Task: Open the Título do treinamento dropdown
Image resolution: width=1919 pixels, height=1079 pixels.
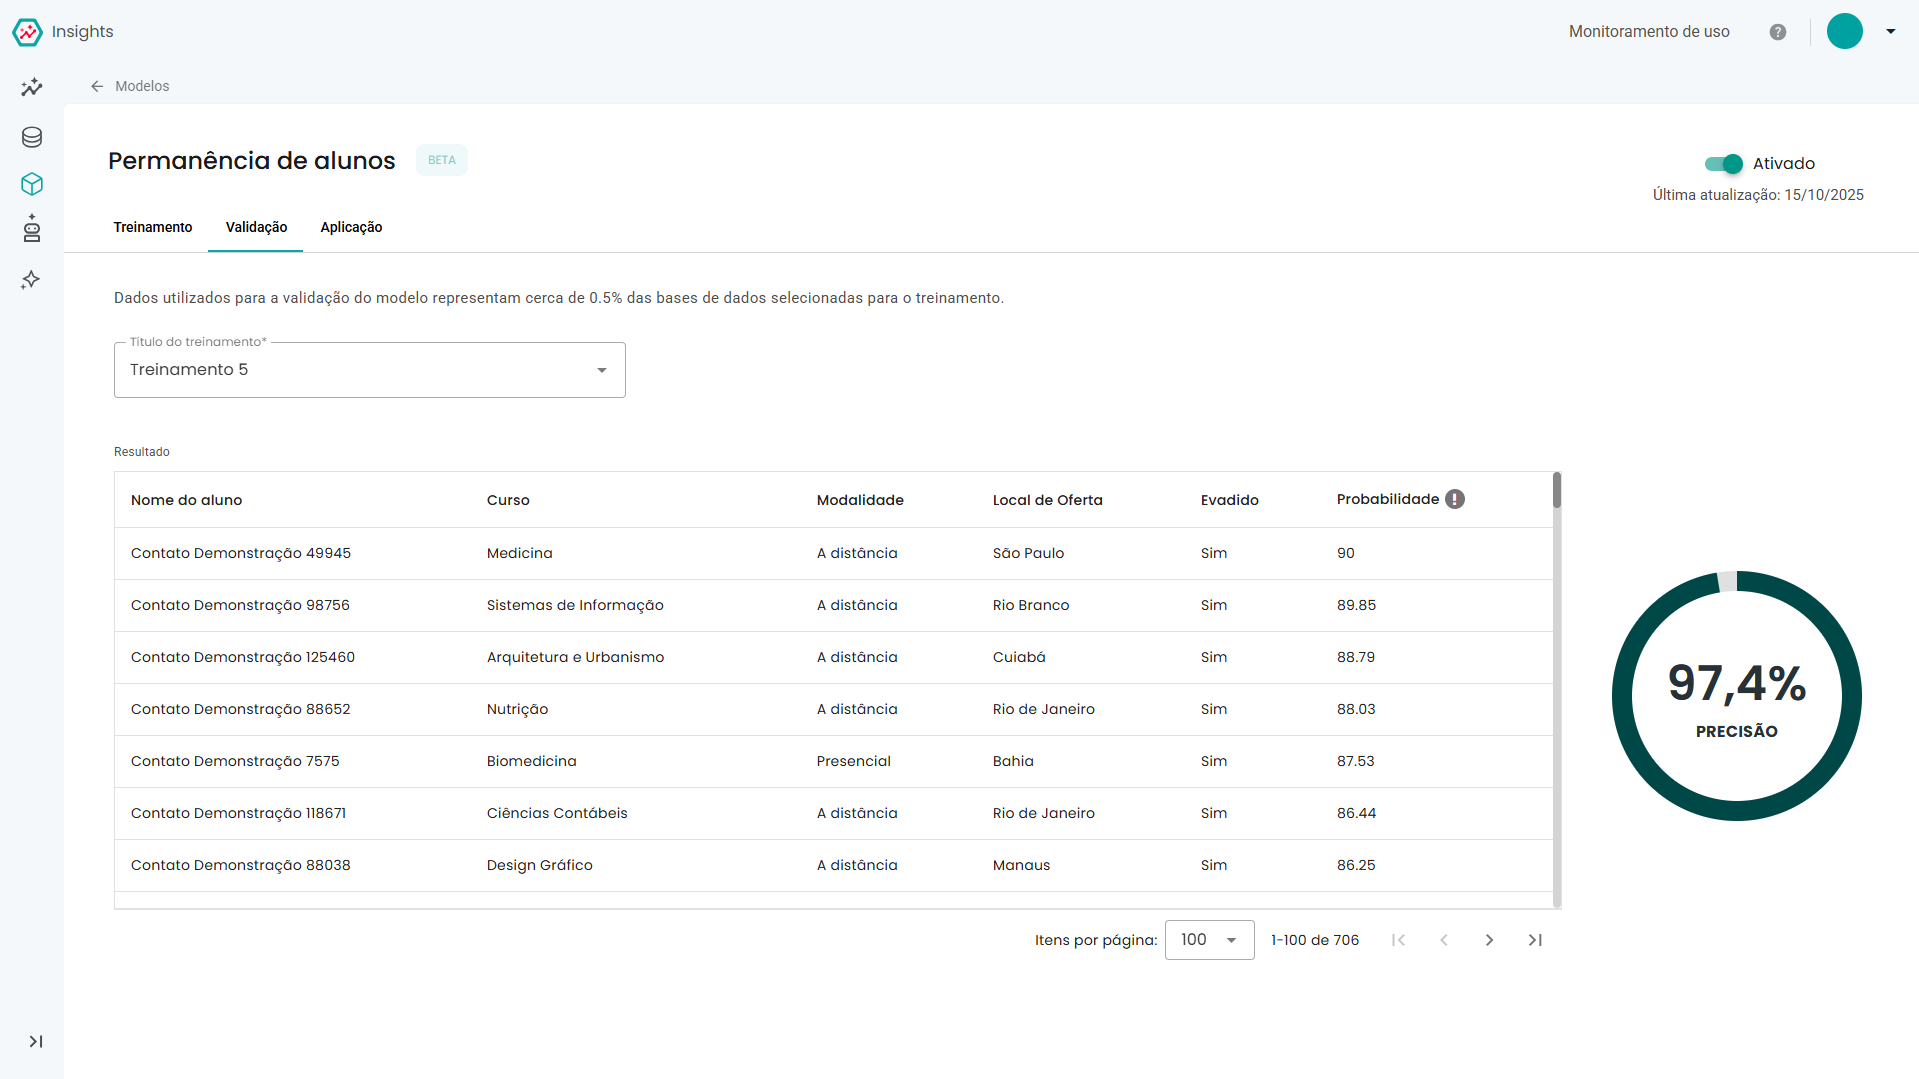Action: 370,370
